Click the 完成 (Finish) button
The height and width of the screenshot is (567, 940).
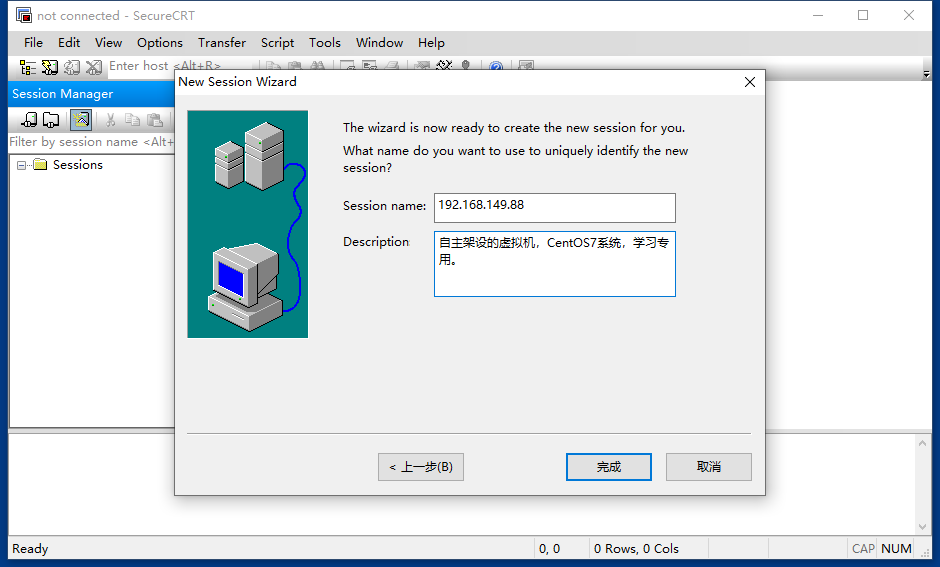click(x=608, y=467)
